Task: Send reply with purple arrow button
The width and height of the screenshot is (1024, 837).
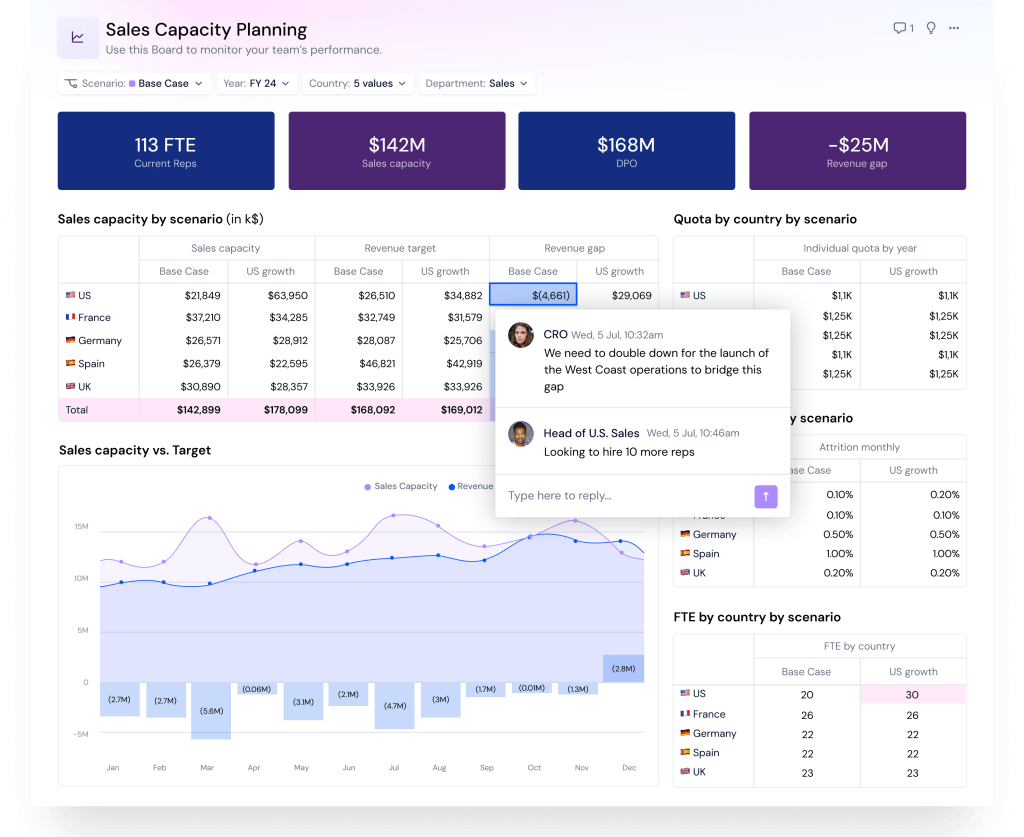Action: tap(765, 496)
